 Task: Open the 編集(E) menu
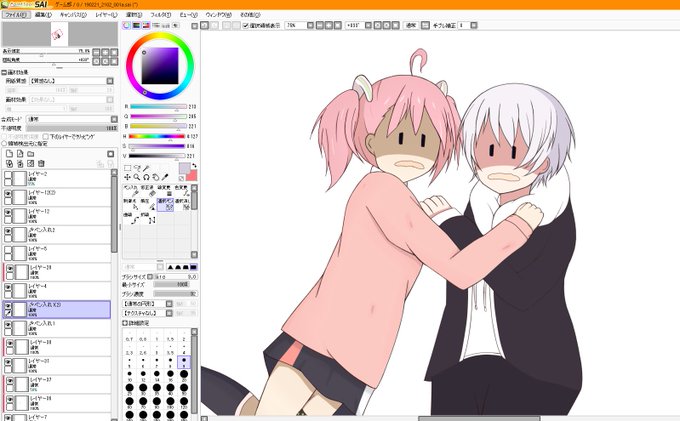(x=43, y=15)
